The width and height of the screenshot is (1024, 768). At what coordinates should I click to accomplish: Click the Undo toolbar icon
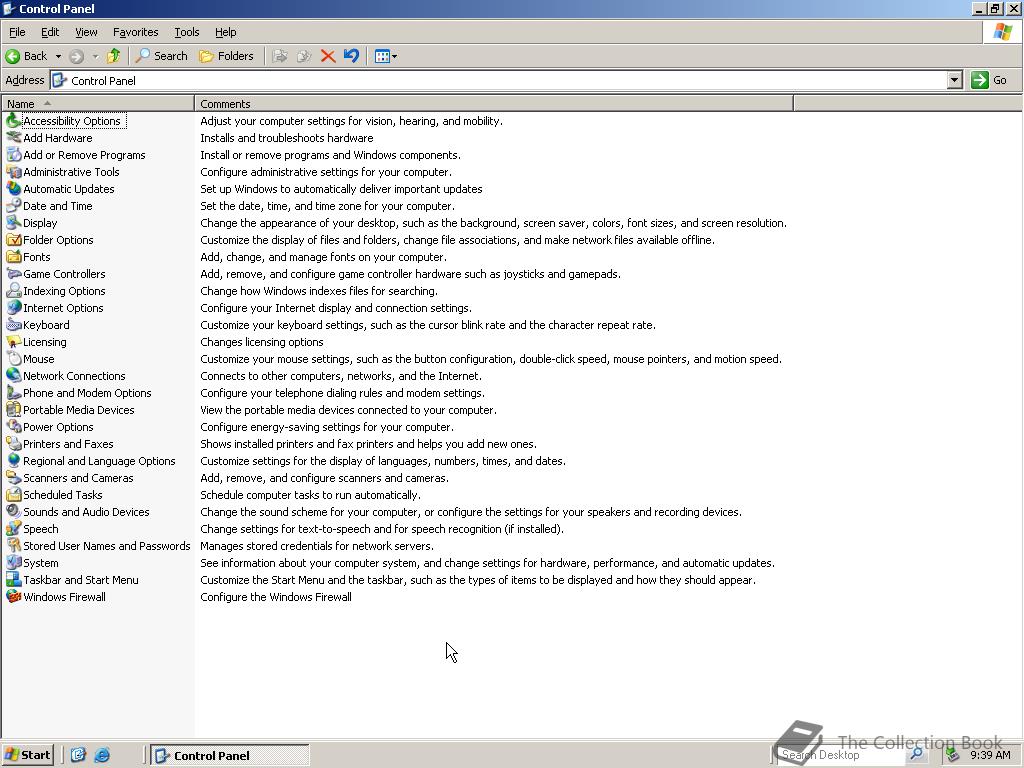pyautogui.click(x=351, y=56)
